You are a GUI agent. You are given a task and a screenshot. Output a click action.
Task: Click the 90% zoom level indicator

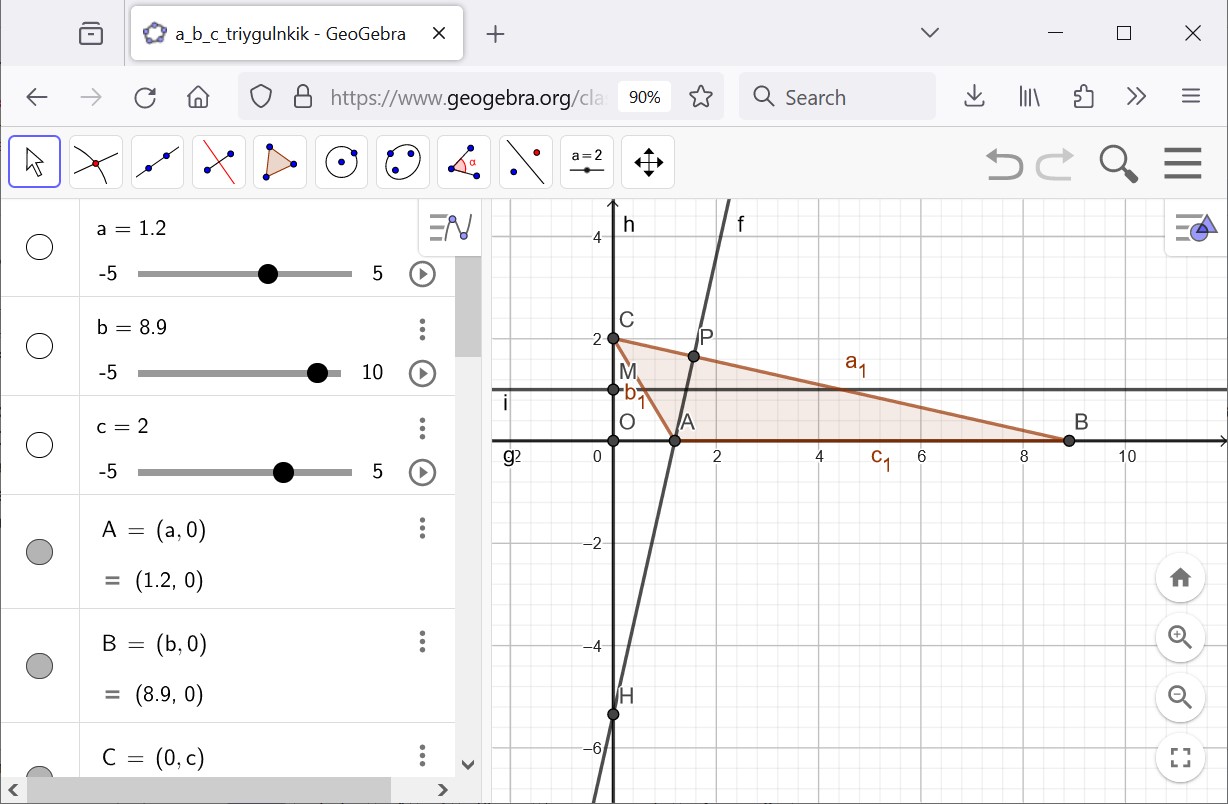point(645,97)
